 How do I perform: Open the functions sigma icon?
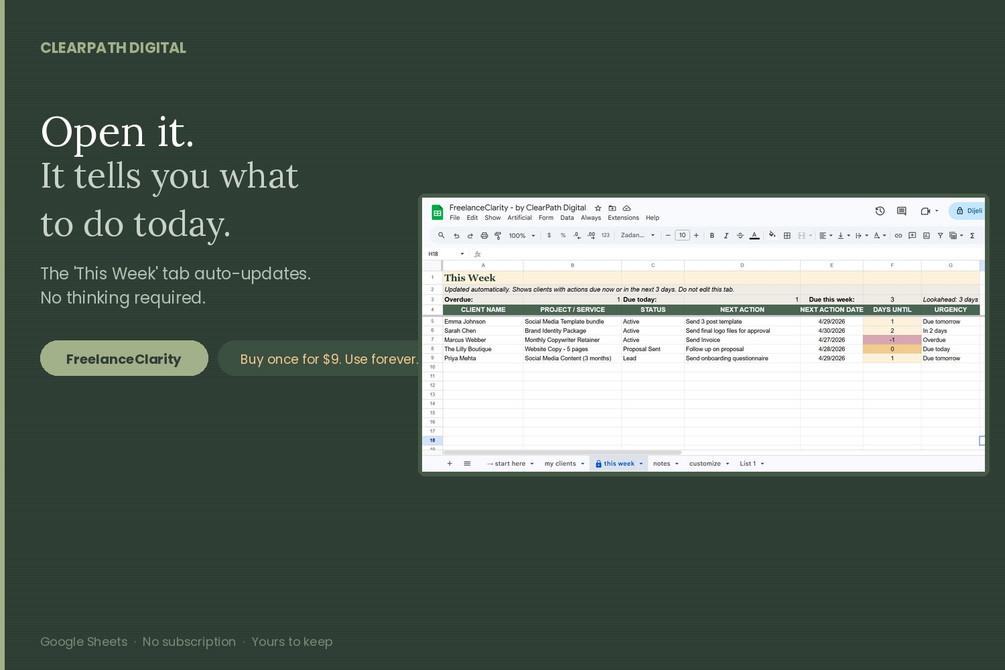972,235
